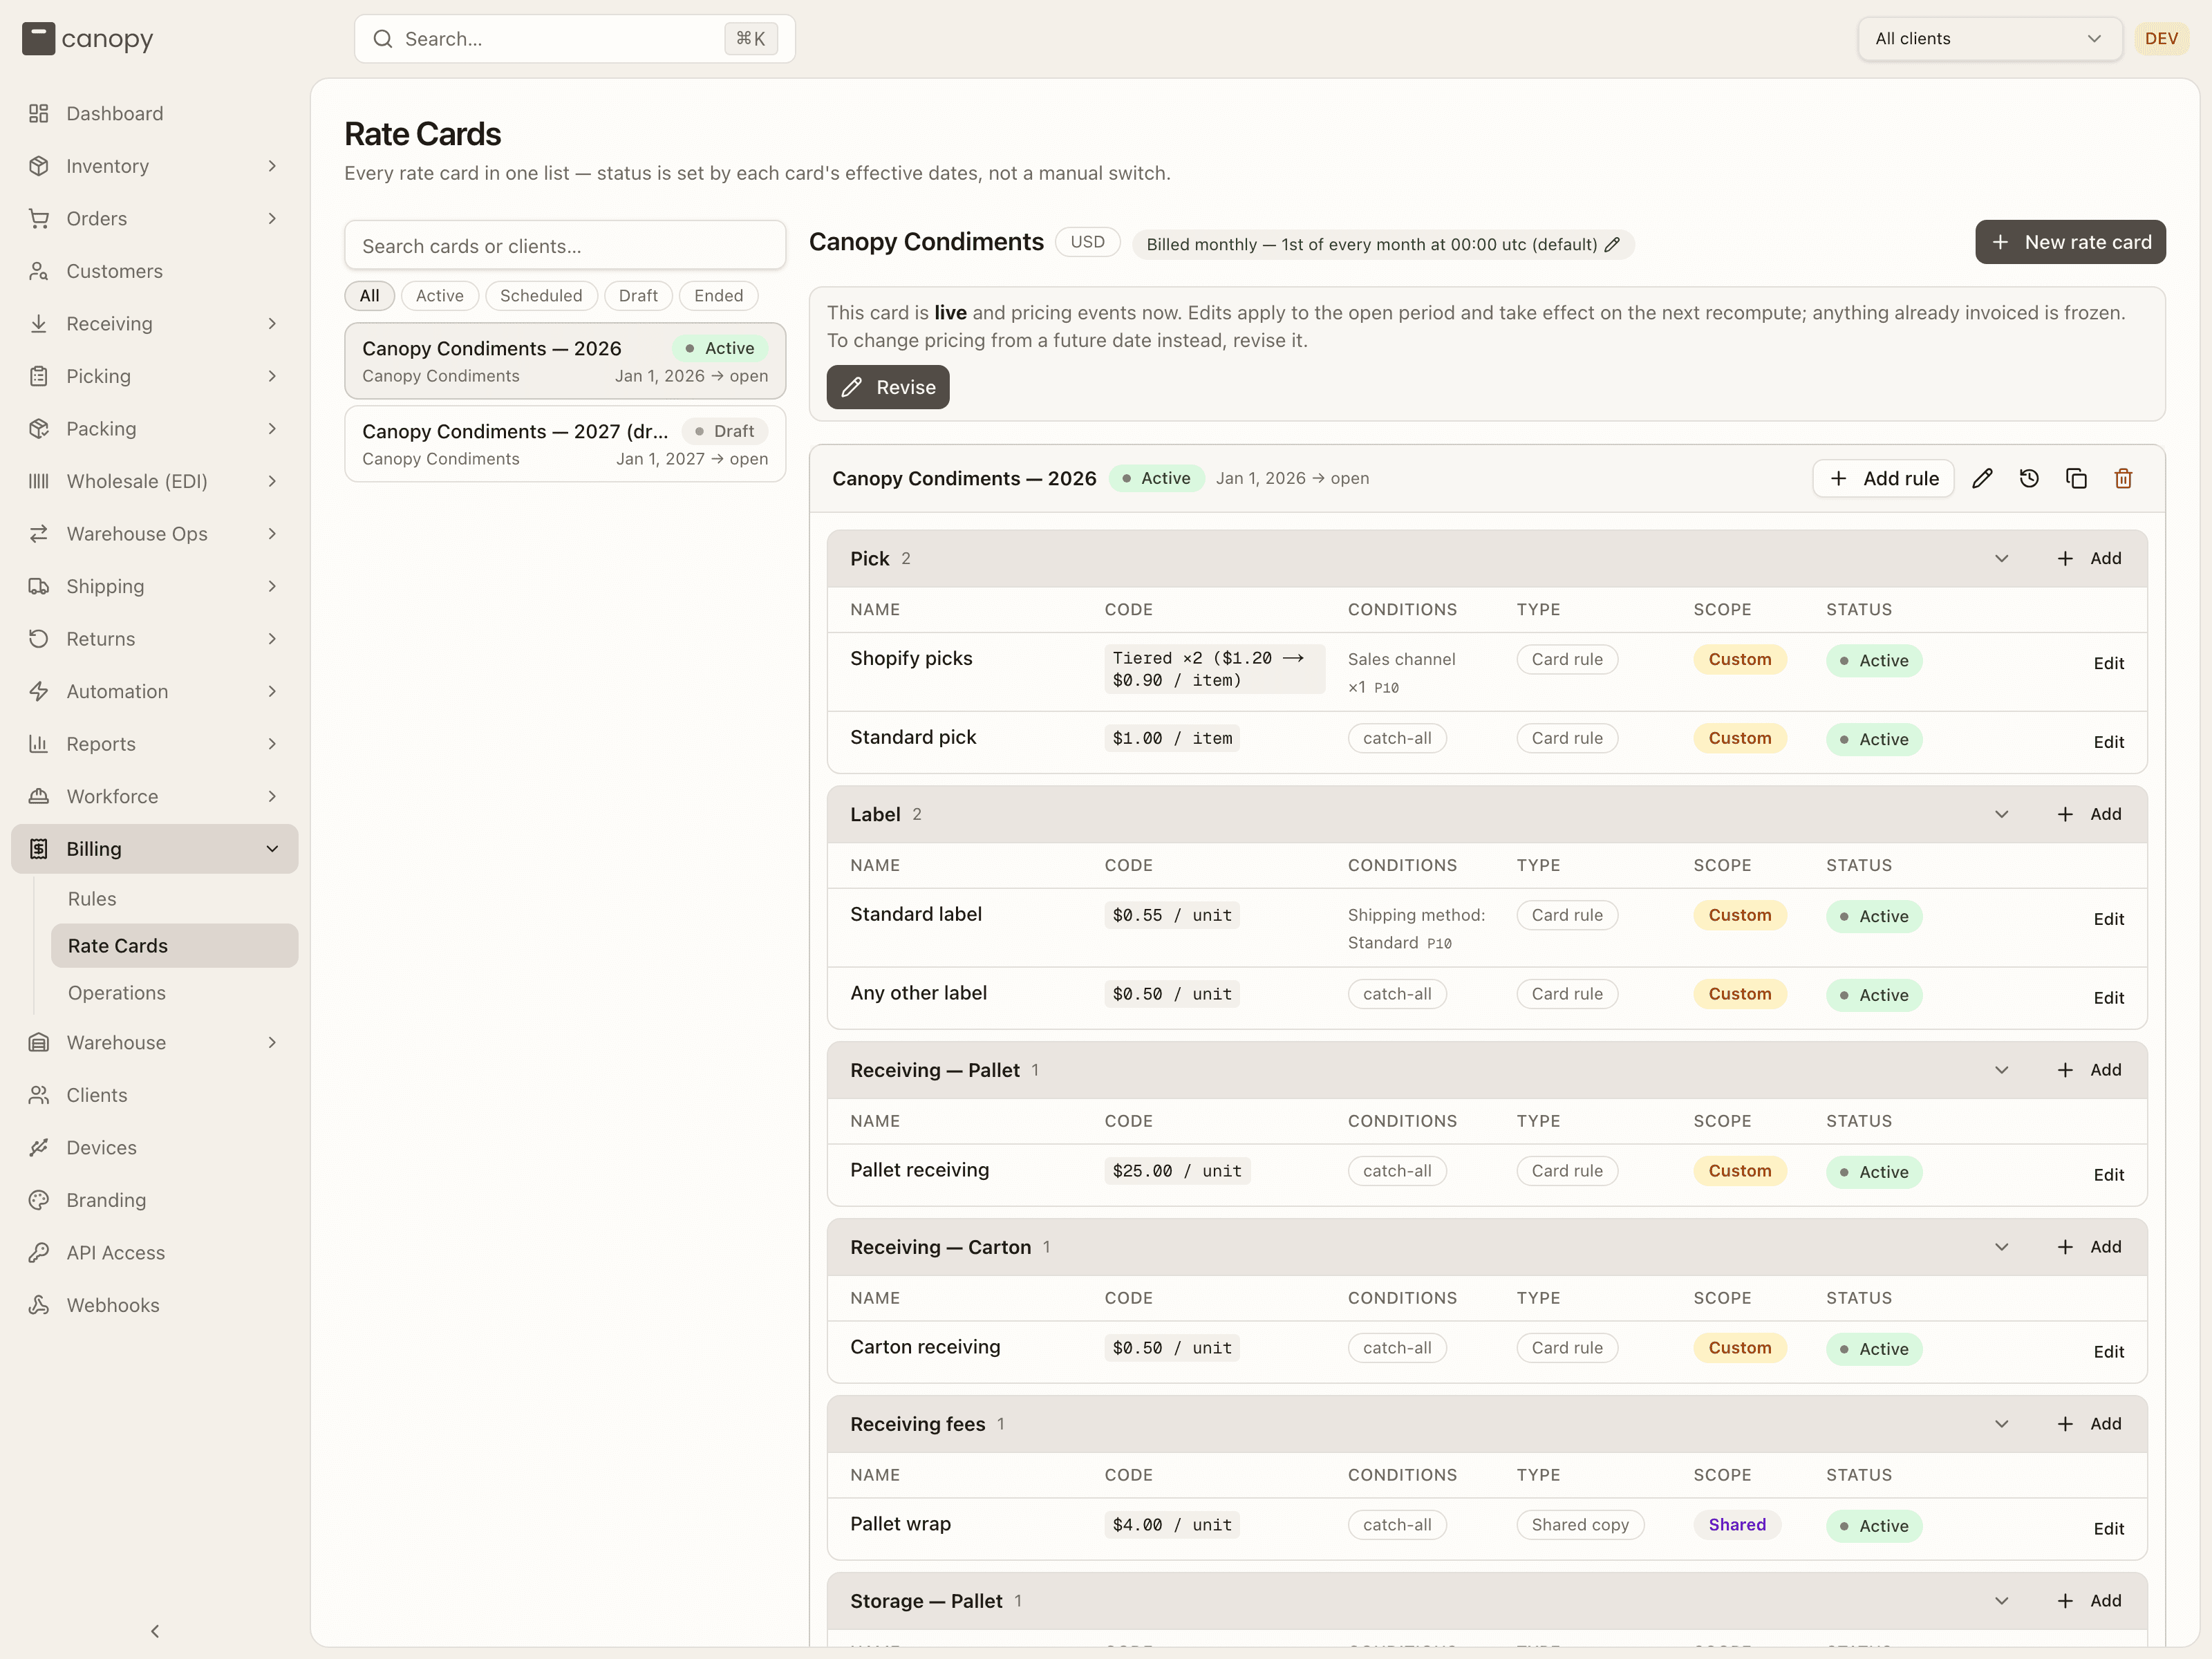
Task: Click the pencil edit icon for the rate card
Action: click(x=1982, y=479)
